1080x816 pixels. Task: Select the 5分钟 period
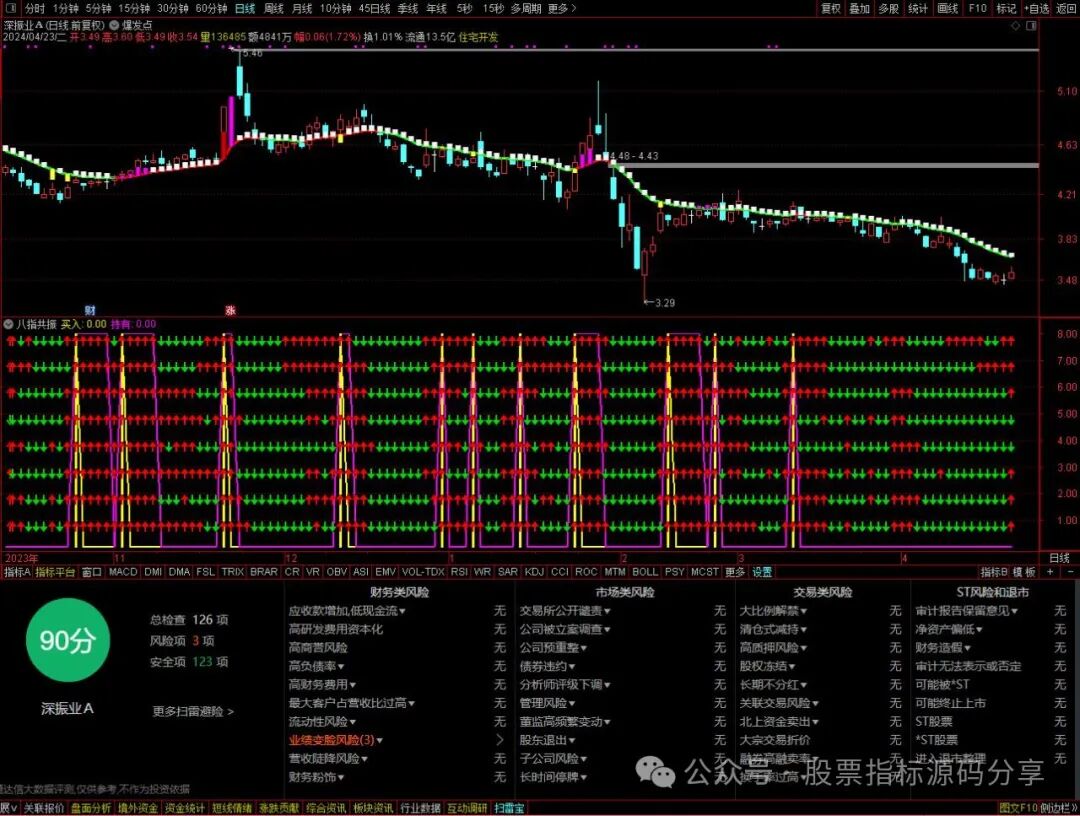(98, 8)
